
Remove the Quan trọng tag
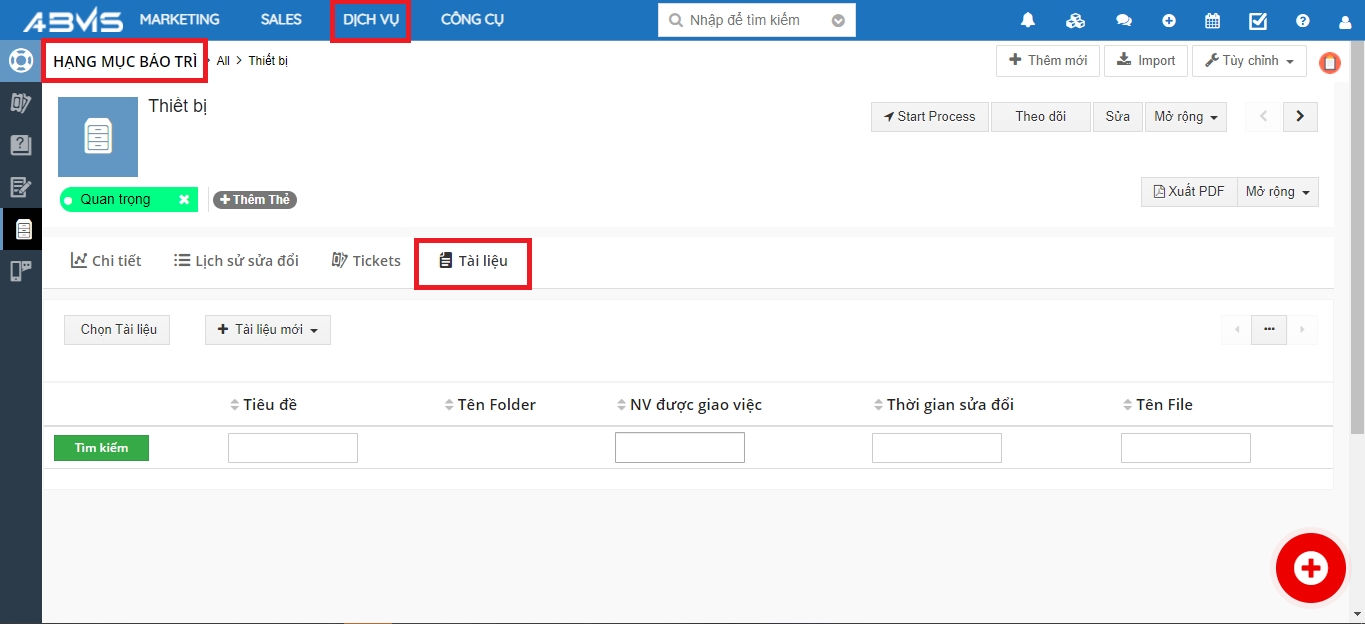coord(184,199)
